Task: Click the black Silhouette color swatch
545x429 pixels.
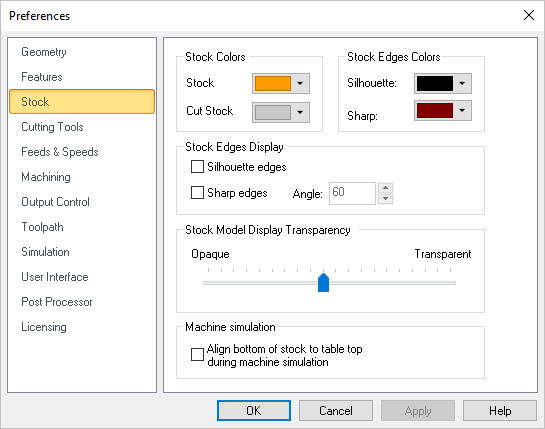Action: coord(435,83)
